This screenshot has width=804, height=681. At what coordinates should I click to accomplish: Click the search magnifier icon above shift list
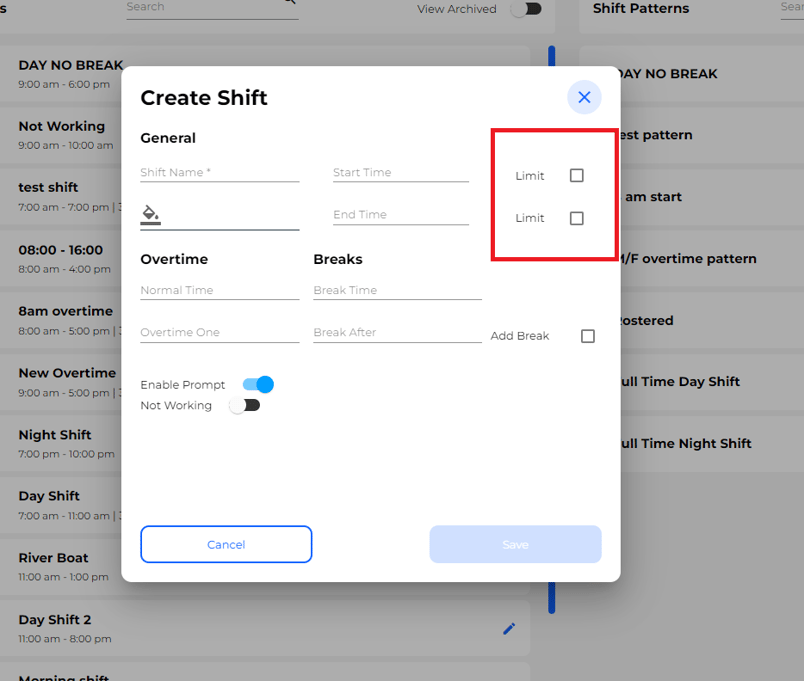pos(289,4)
